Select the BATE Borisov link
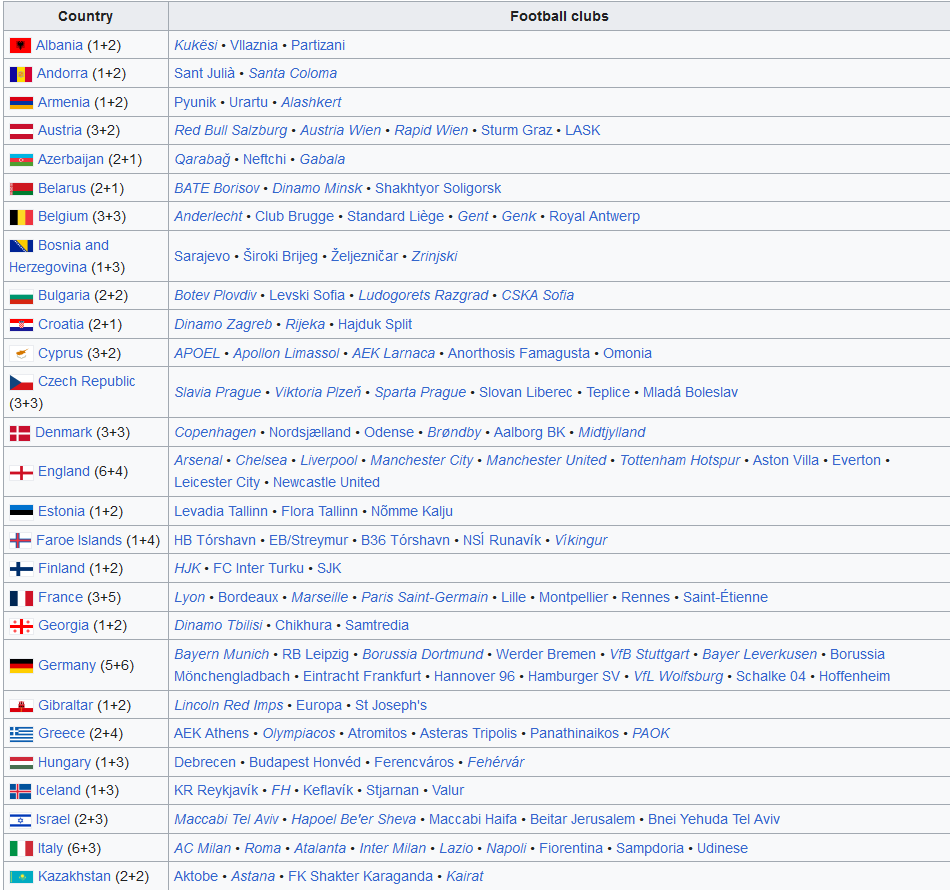 point(217,188)
